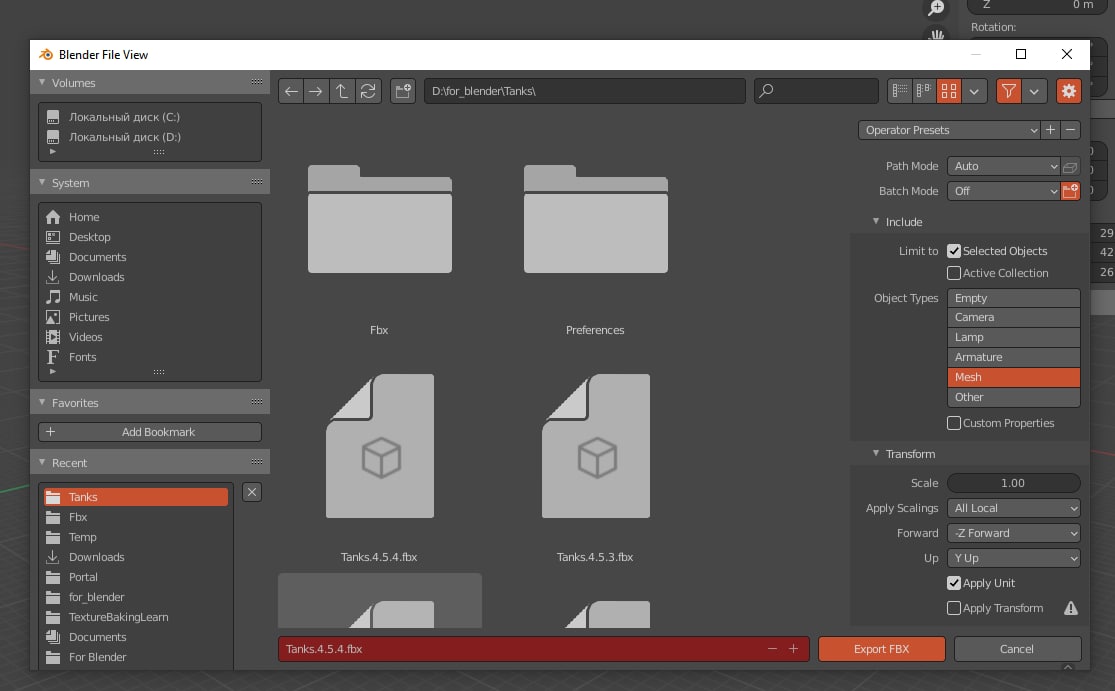
Task: Toggle Camera object type
Action: [x=1014, y=317]
